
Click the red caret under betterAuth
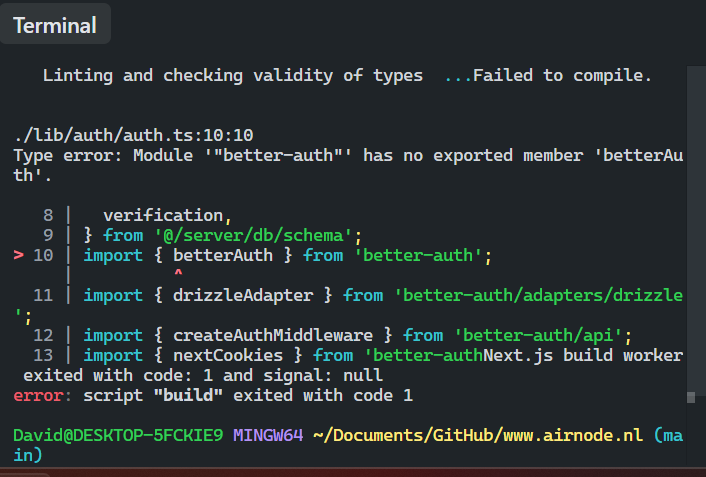178,273
